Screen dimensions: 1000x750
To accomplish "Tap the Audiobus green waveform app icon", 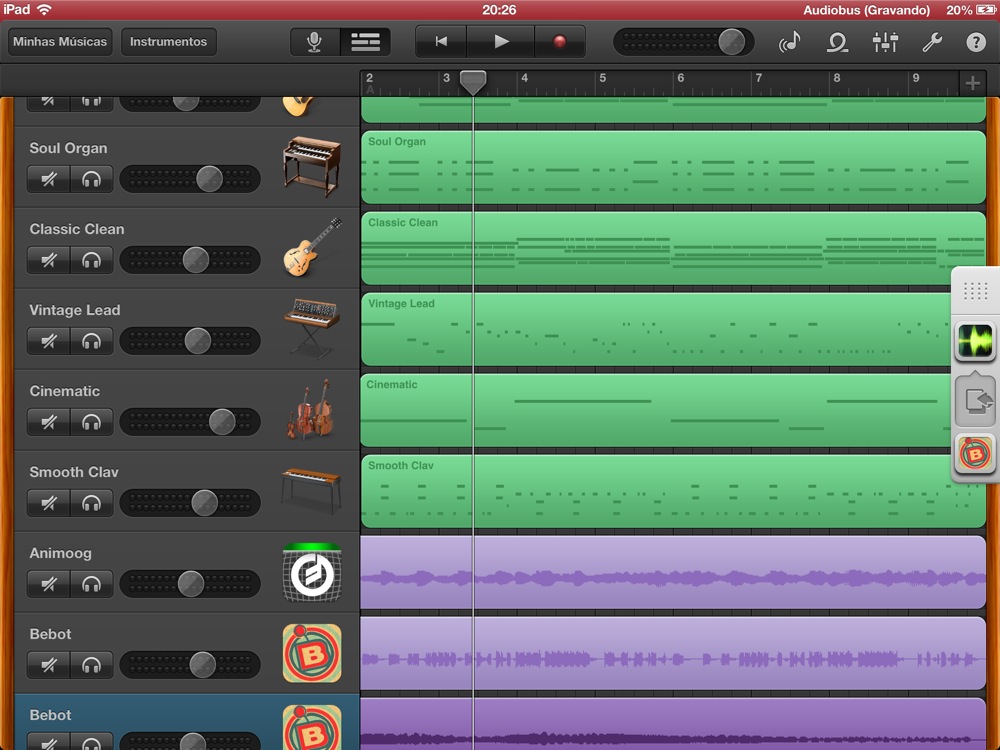I will [975, 341].
